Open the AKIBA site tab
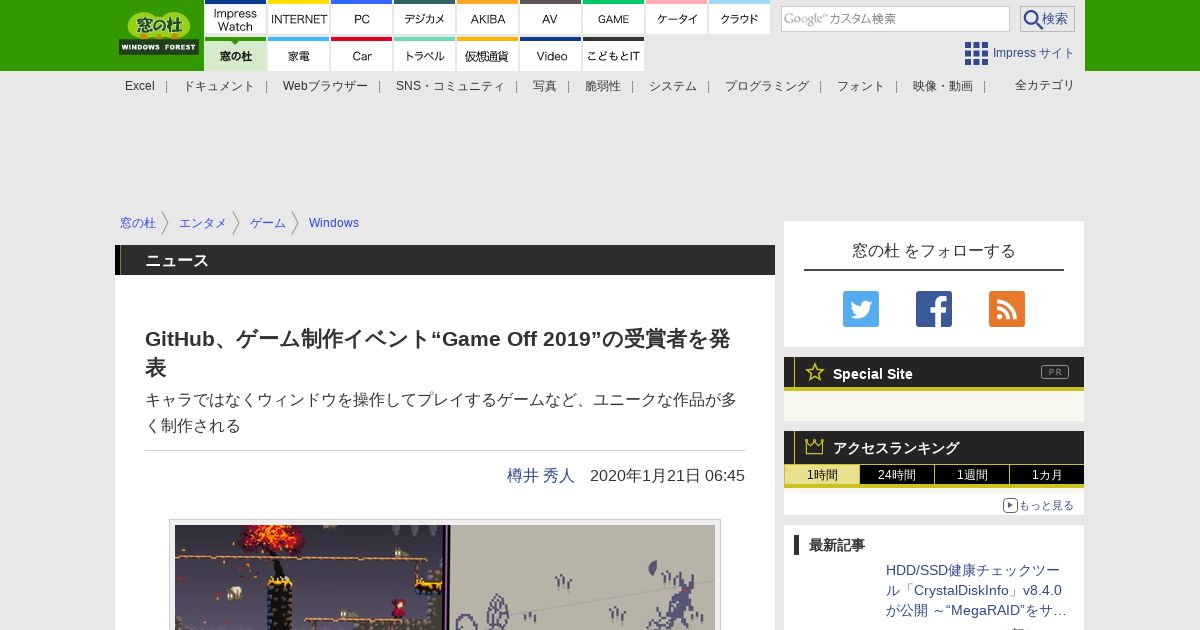Image resolution: width=1200 pixels, height=630 pixels. click(488, 18)
